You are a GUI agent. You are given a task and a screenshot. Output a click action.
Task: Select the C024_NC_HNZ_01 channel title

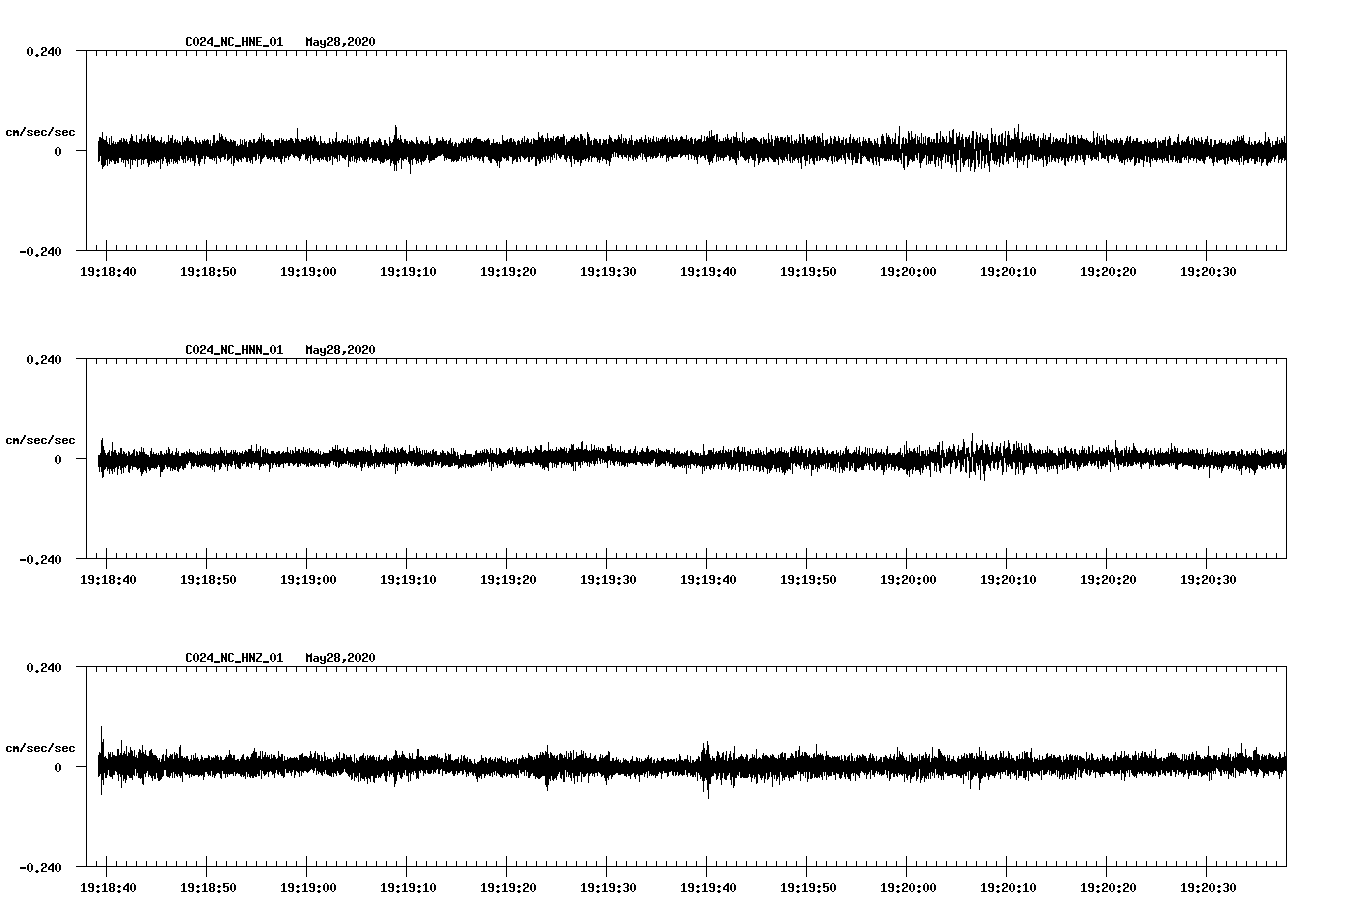pos(234,658)
